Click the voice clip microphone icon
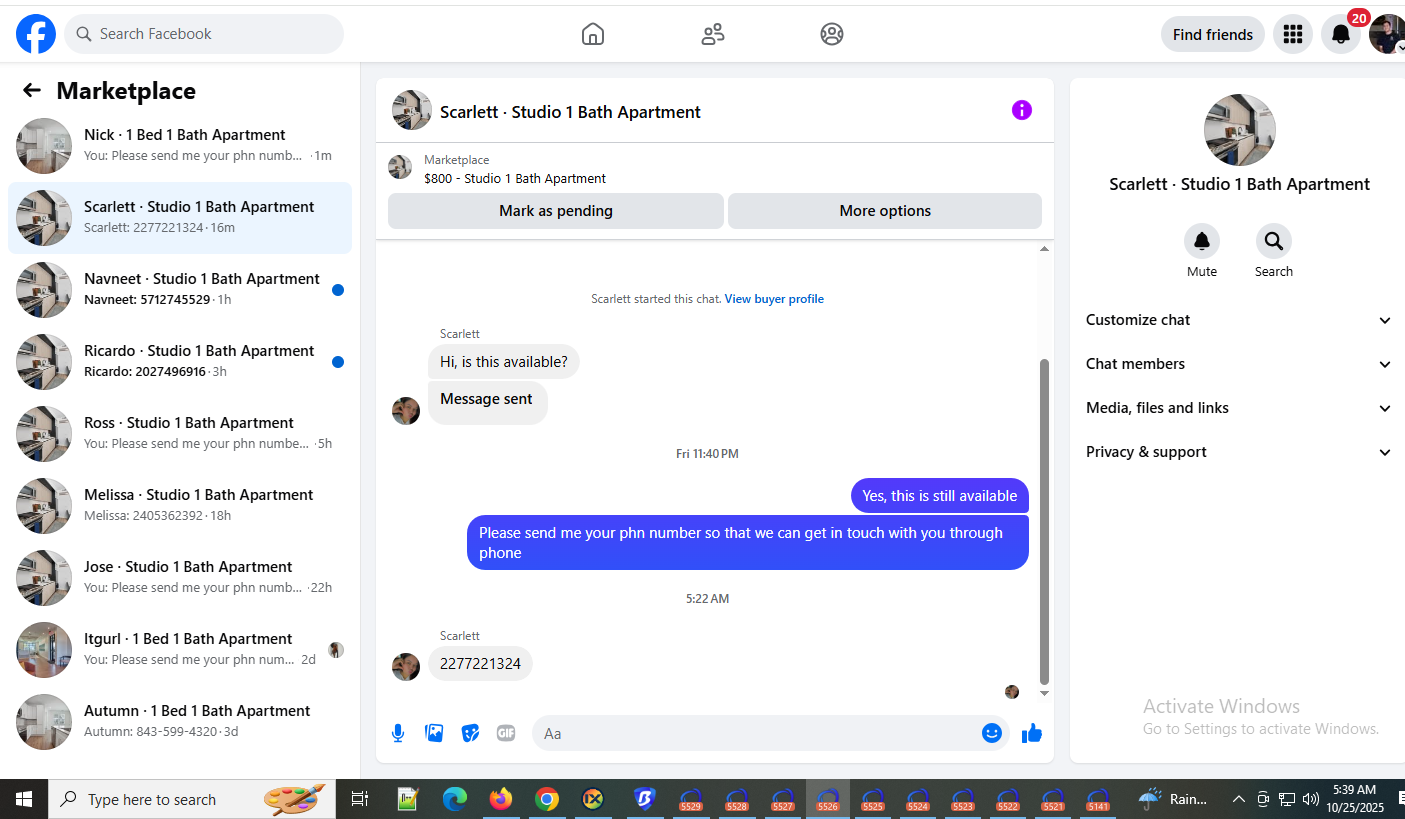 coord(398,733)
